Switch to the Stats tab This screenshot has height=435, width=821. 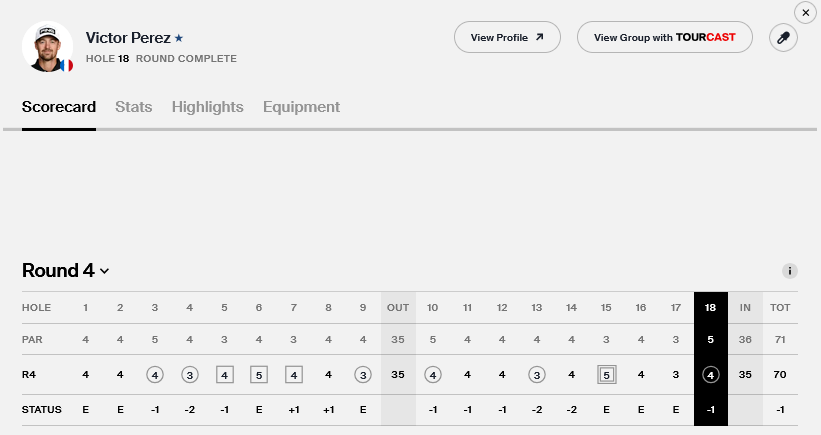pyautogui.click(x=134, y=107)
